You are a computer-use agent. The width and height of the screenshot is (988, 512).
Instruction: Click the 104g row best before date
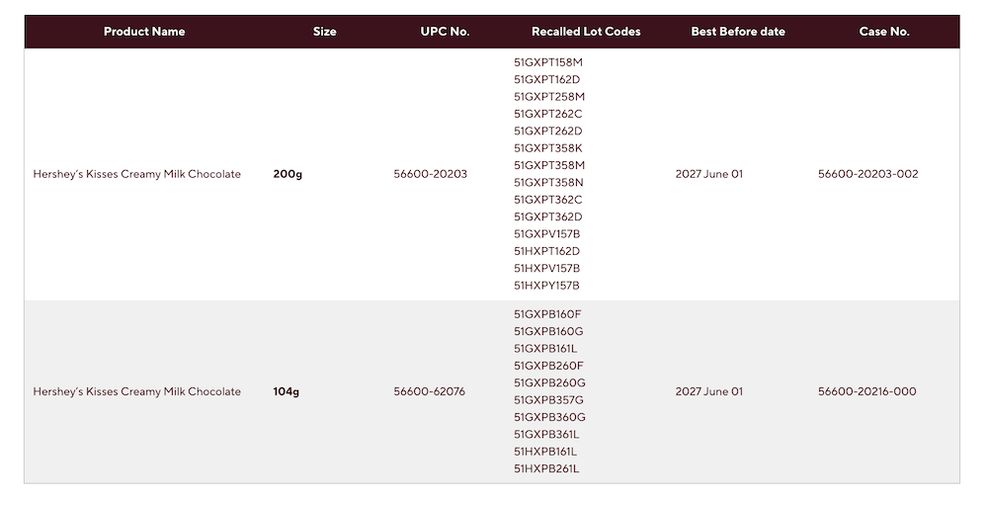click(x=709, y=391)
